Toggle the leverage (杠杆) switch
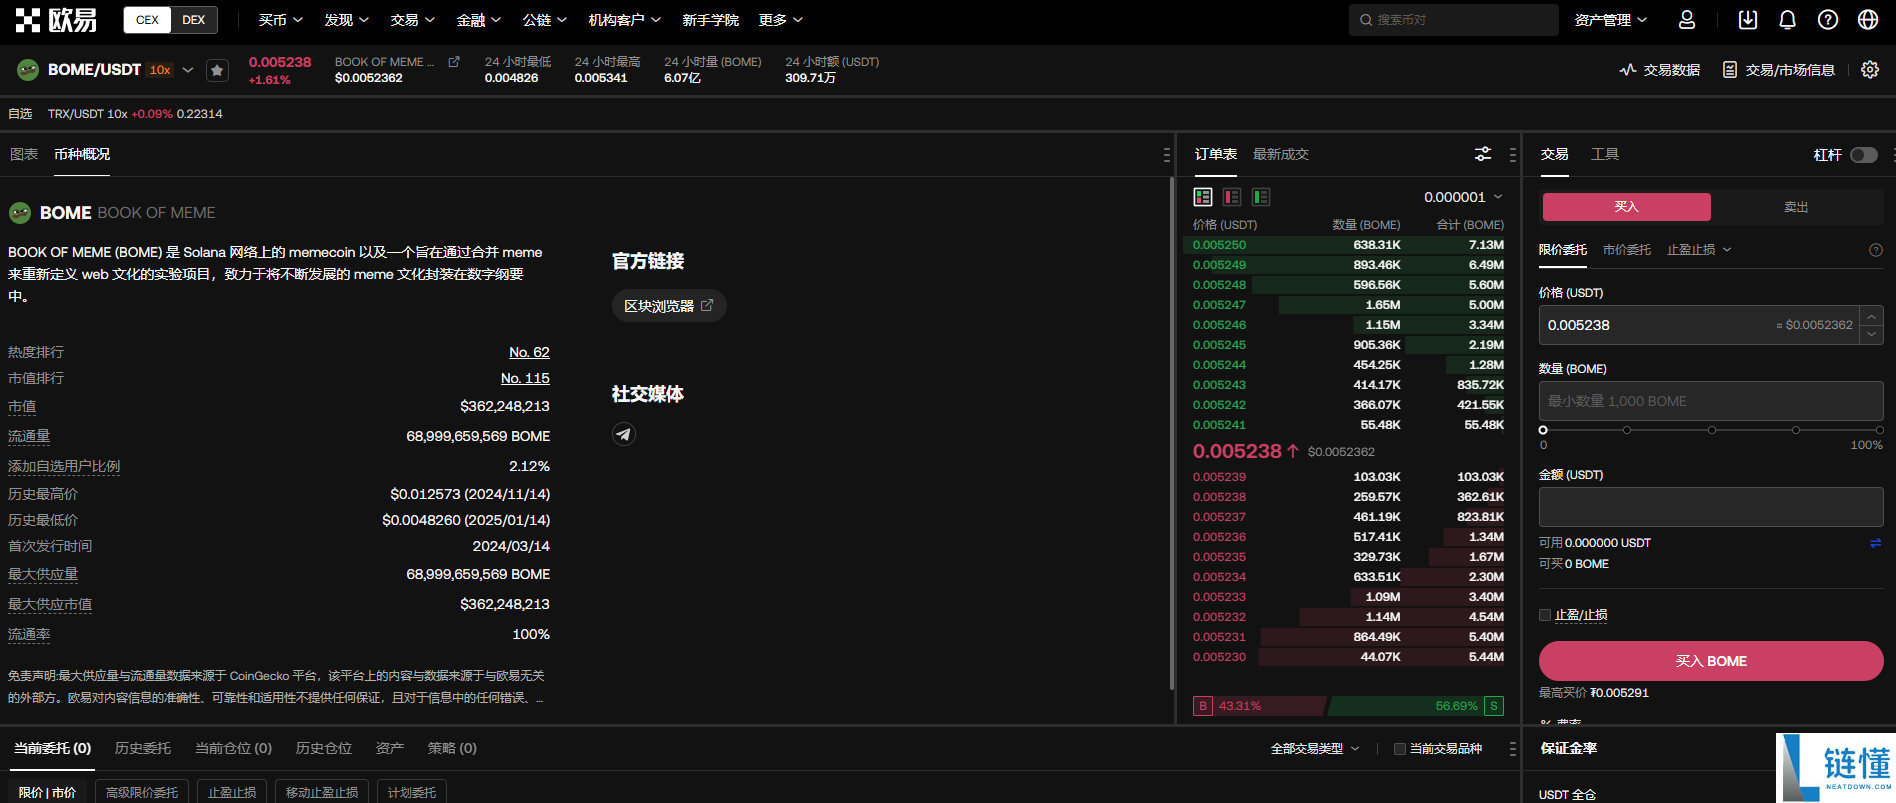1896x803 pixels. tap(1864, 155)
